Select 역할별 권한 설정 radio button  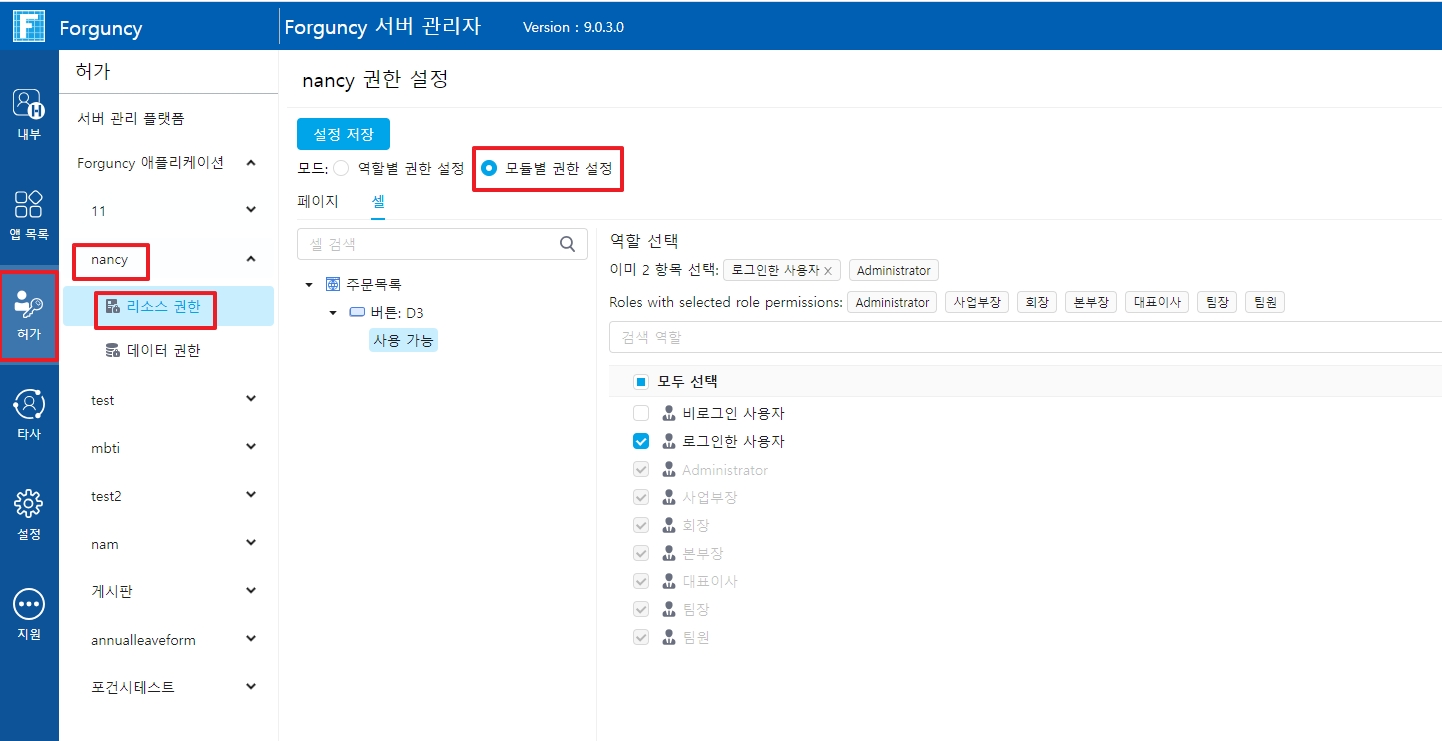click(341, 168)
